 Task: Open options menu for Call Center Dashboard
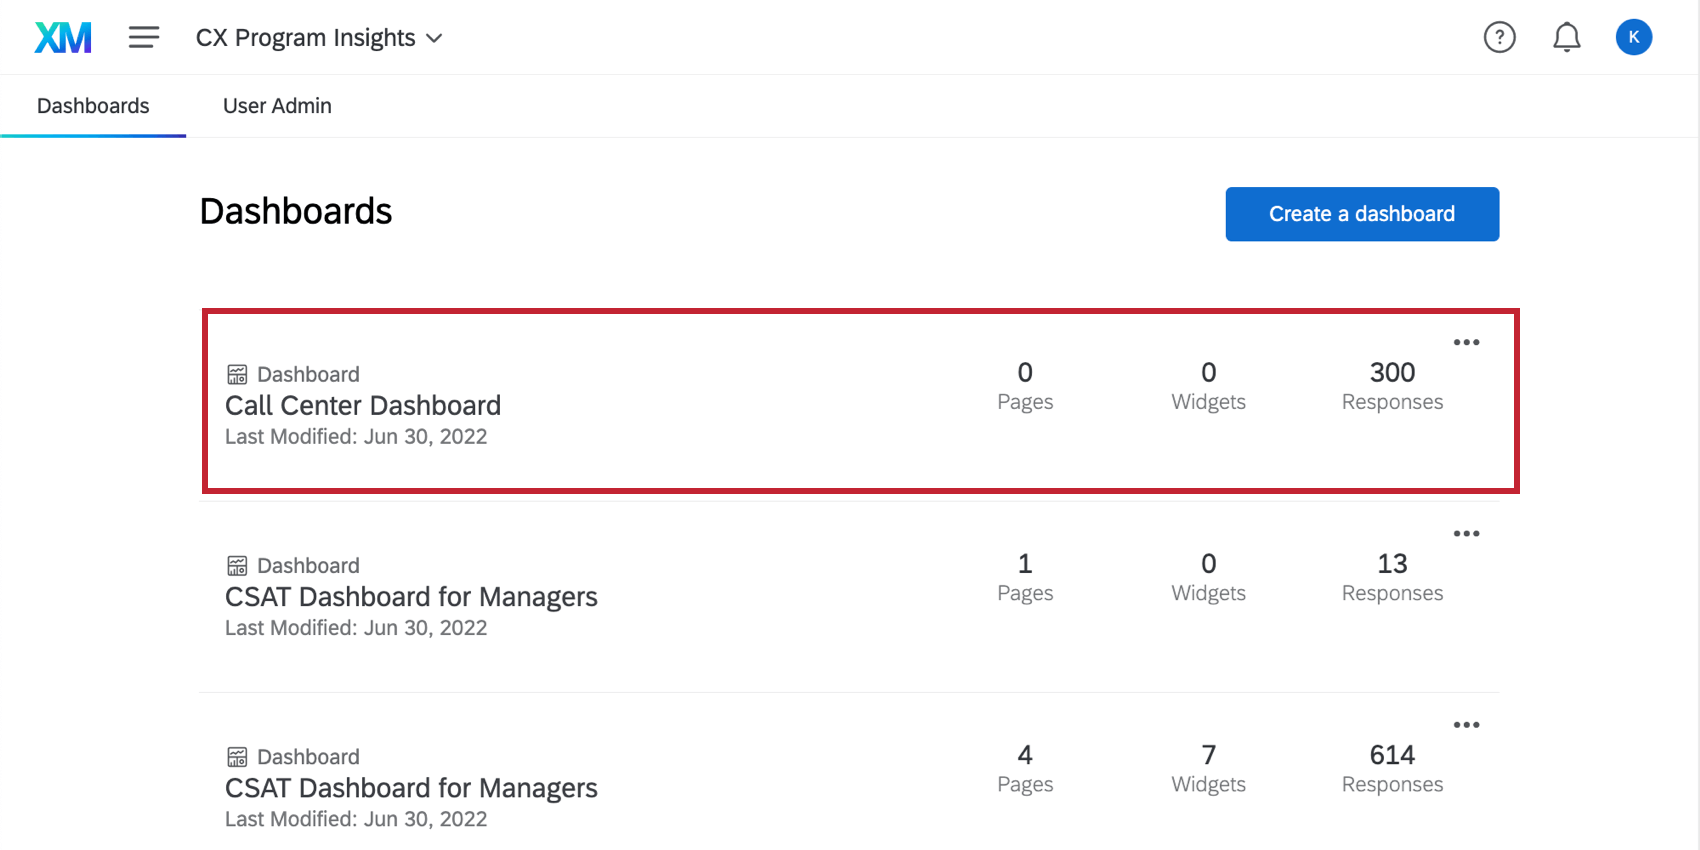pos(1466,342)
